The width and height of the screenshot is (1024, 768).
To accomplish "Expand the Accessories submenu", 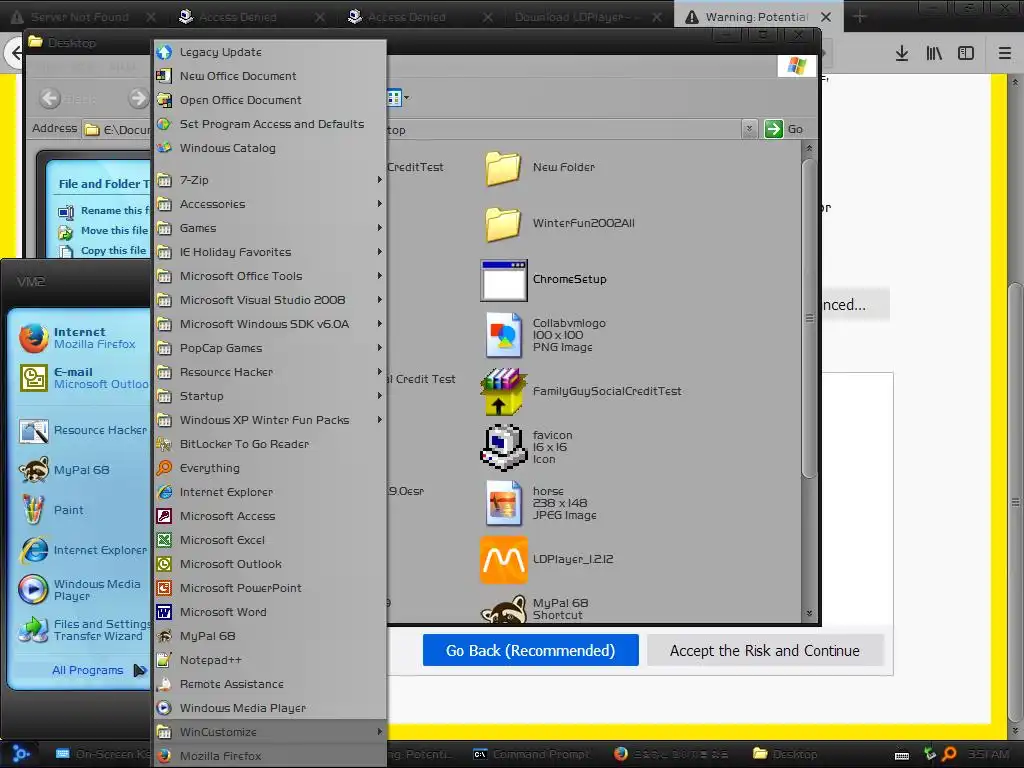I will tap(270, 204).
